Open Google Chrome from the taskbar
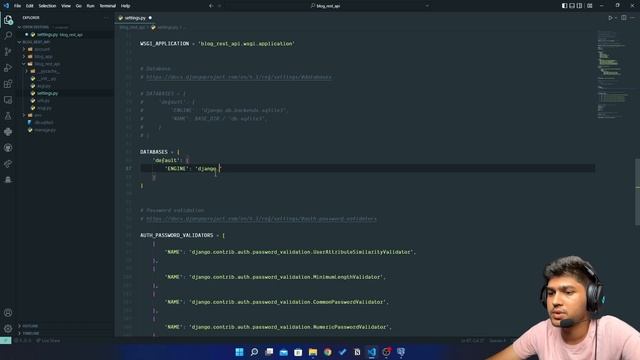Screen dimensions: 640x360 328,352
